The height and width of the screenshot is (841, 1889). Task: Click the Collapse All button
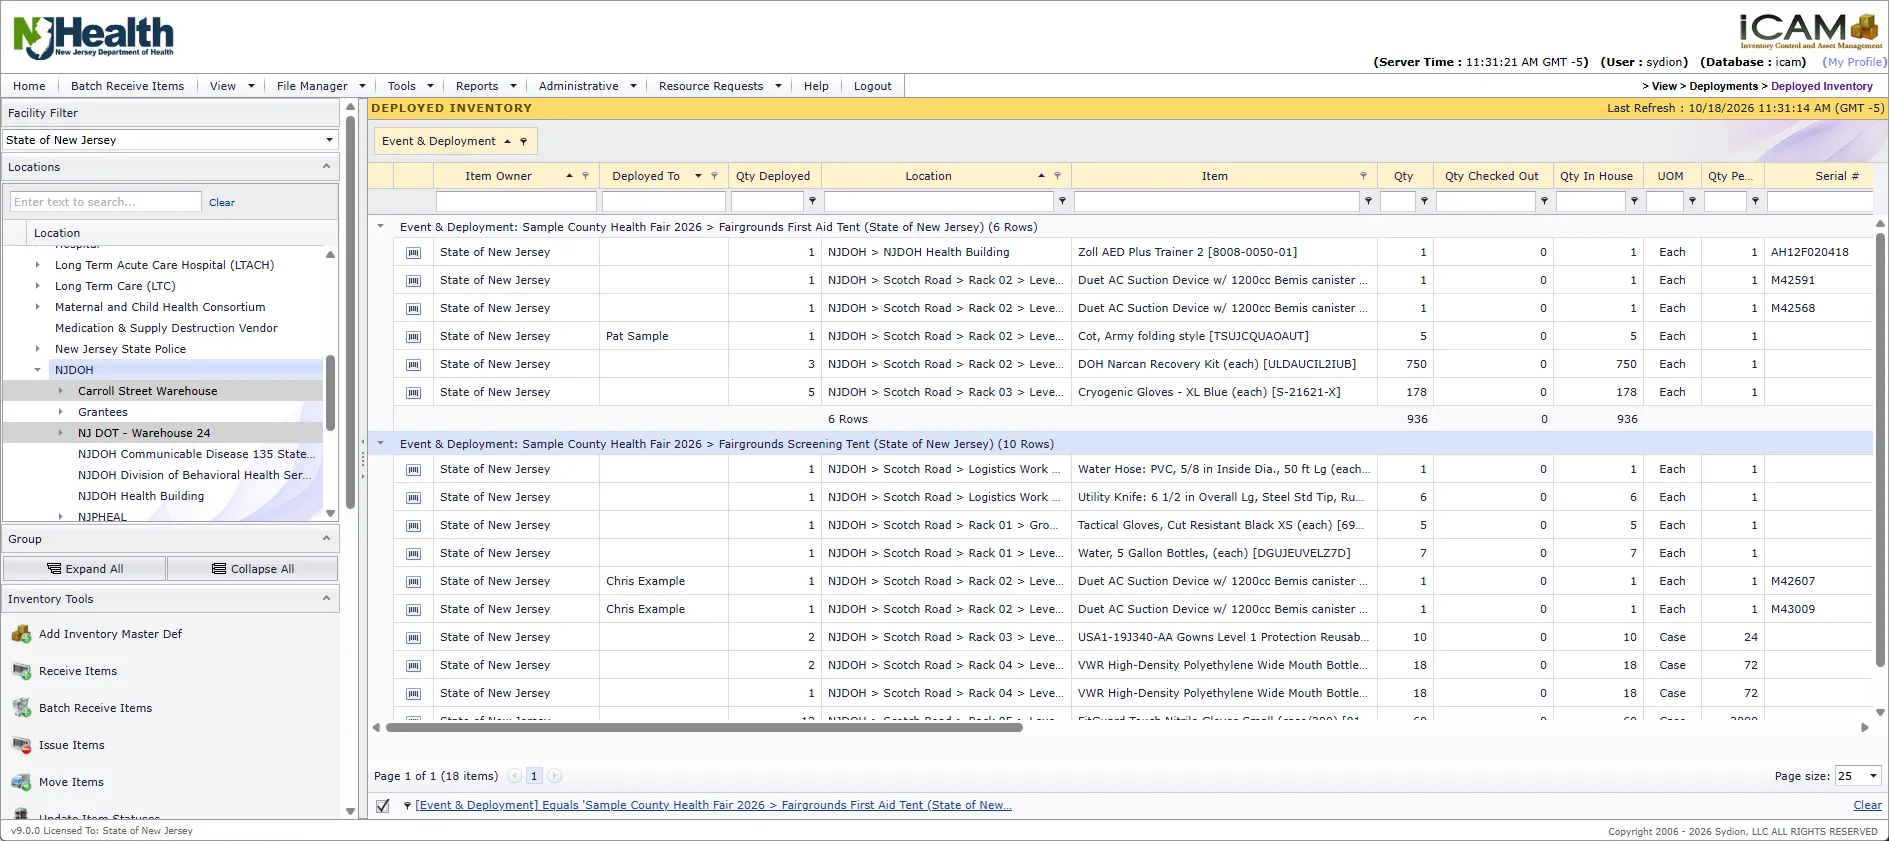coord(253,569)
